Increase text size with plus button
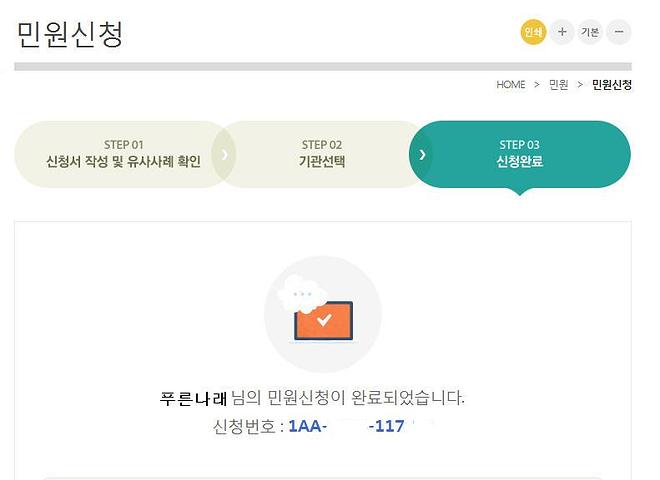Screen dimensions: 660x480 pyautogui.click(x=562, y=32)
